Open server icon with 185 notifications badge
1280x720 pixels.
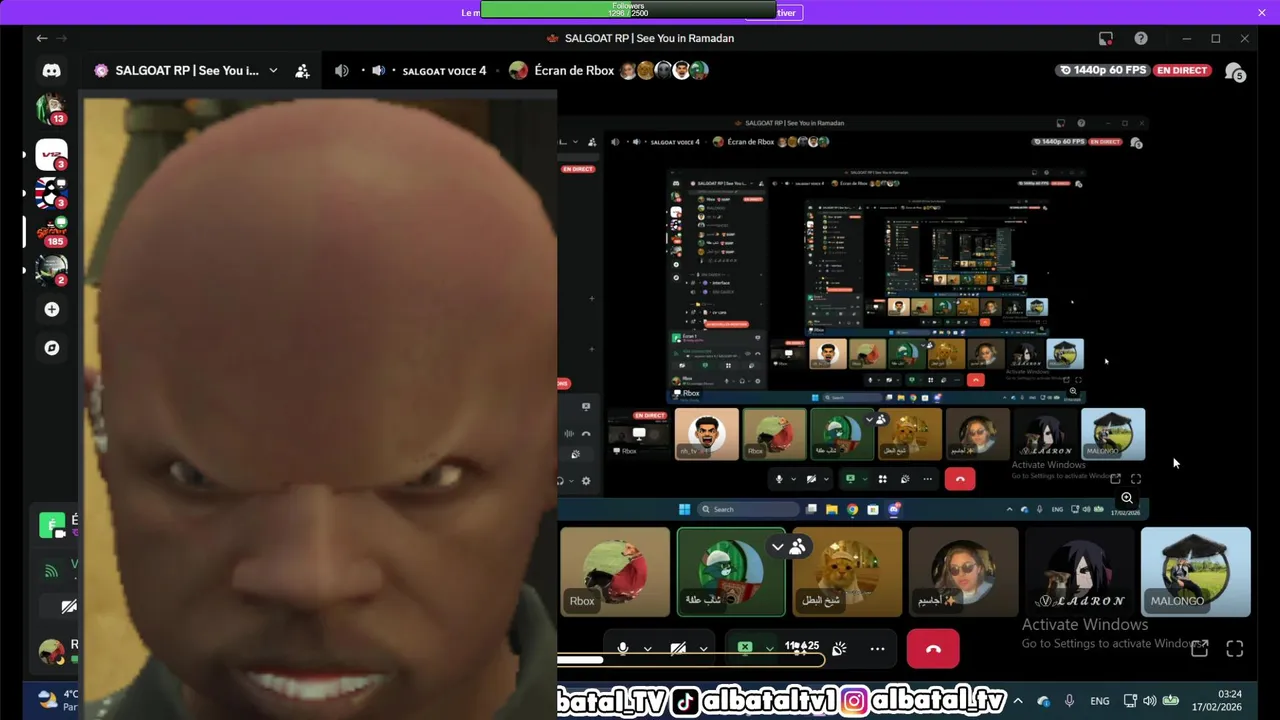click(x=51, y=232)
